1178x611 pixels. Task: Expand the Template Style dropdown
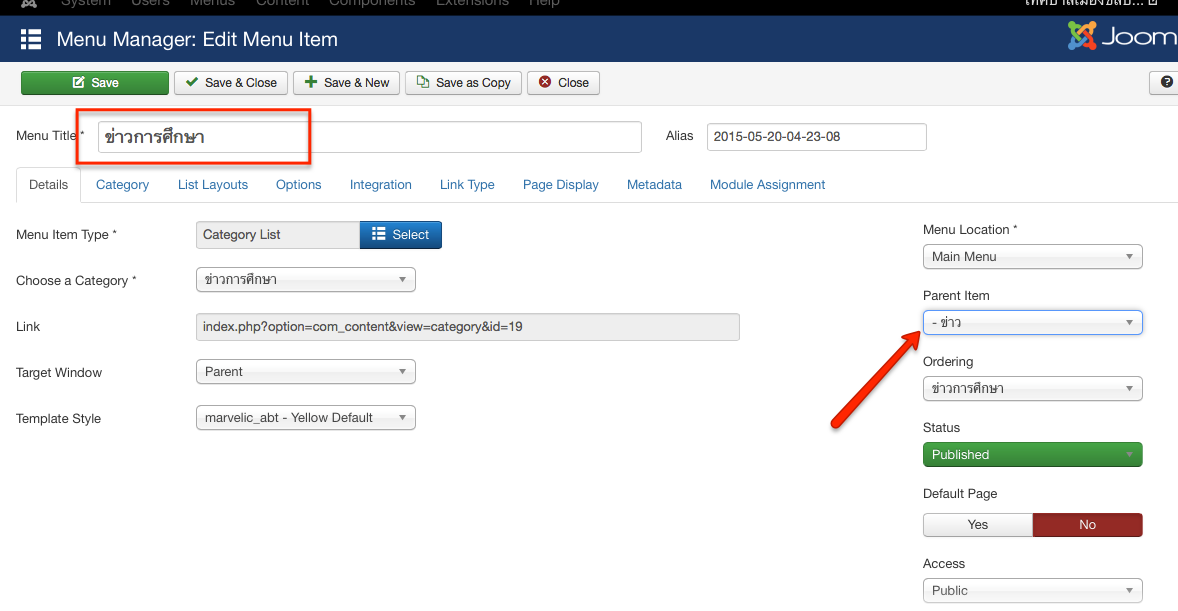click(305, 418)
